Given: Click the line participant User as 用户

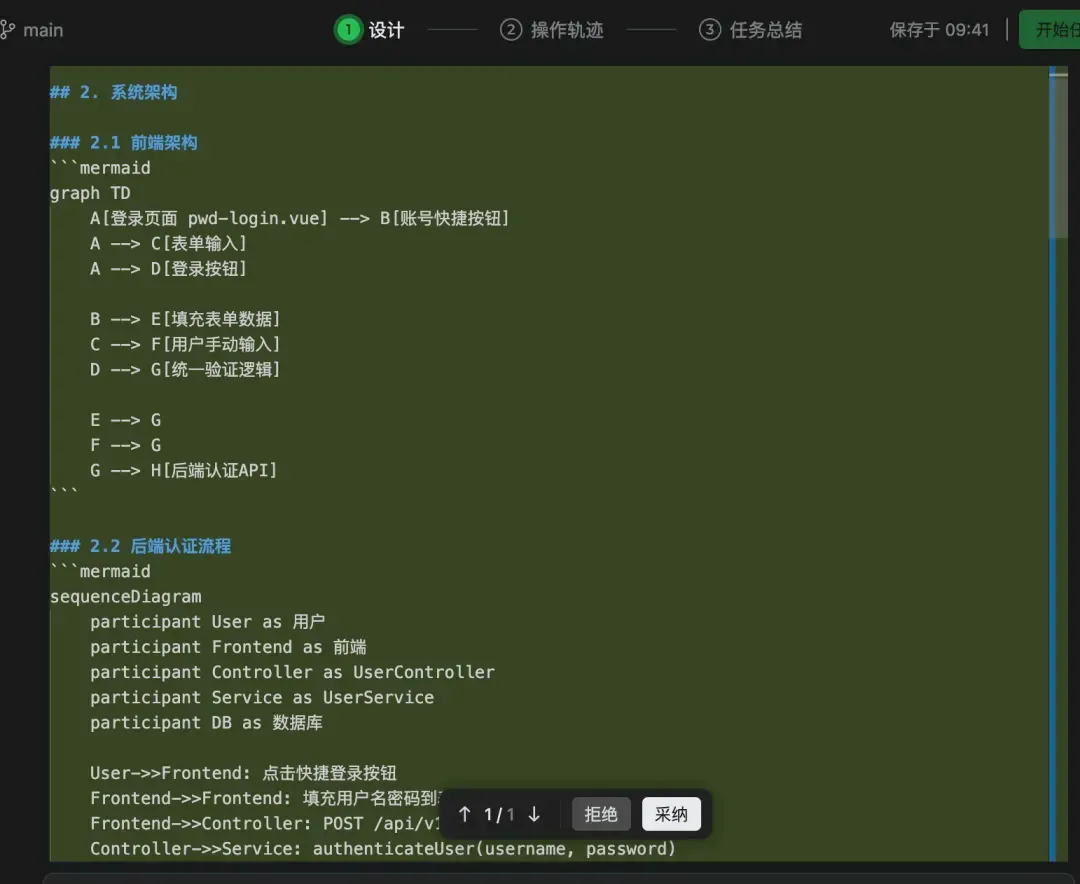Looking at the screenshot, I should pyautogui.click(x=207, y=621).
